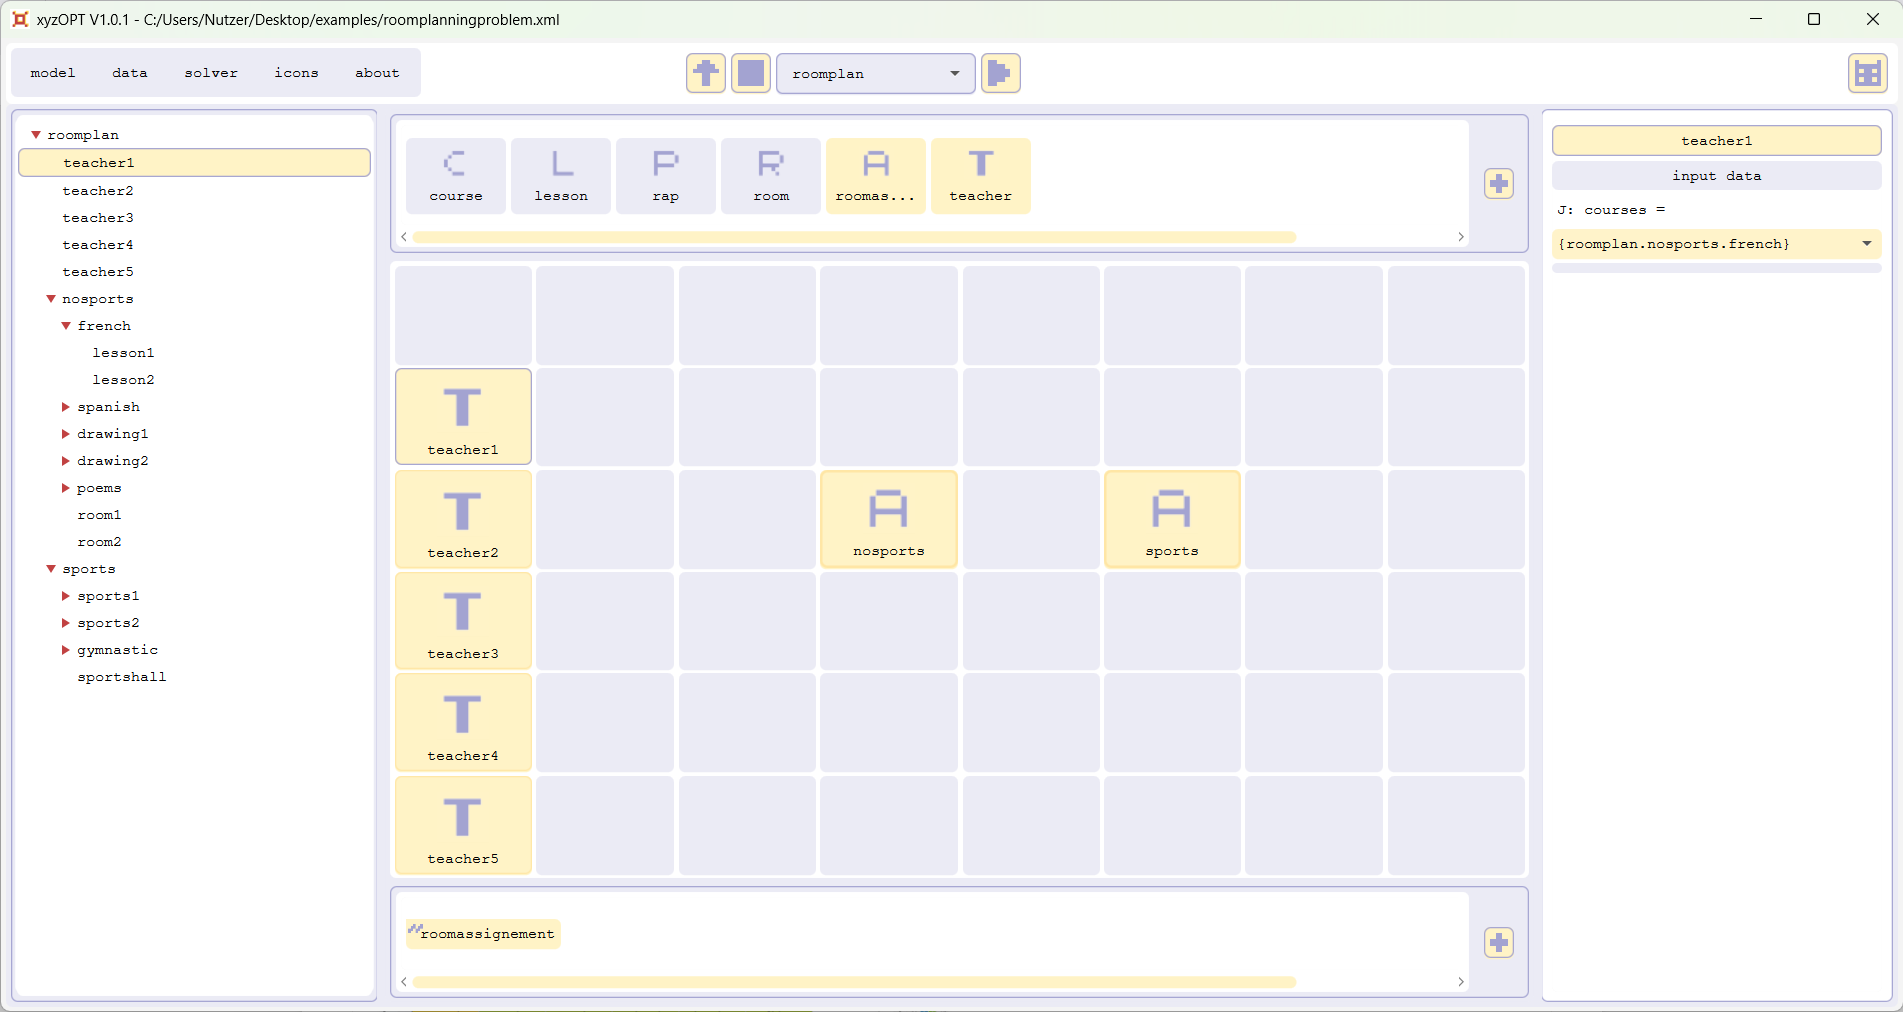The width and height of the screenshot is (1903, 1012).
Task: Expand the spanish tree node
Action: [x=66, y=407]
